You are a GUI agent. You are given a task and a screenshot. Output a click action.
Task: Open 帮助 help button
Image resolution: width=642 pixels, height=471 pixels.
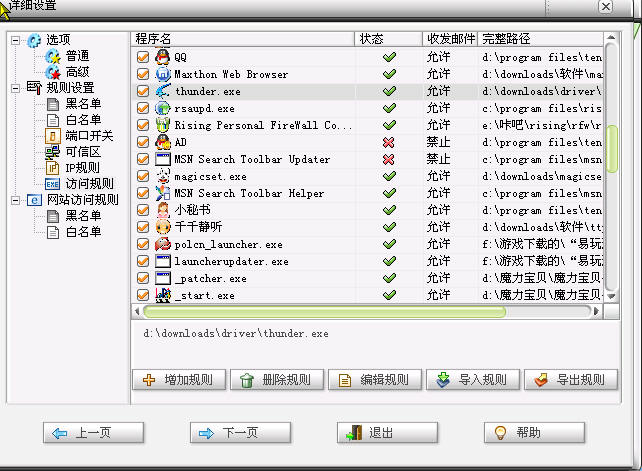pyautogui.click(x=534, y=433)
